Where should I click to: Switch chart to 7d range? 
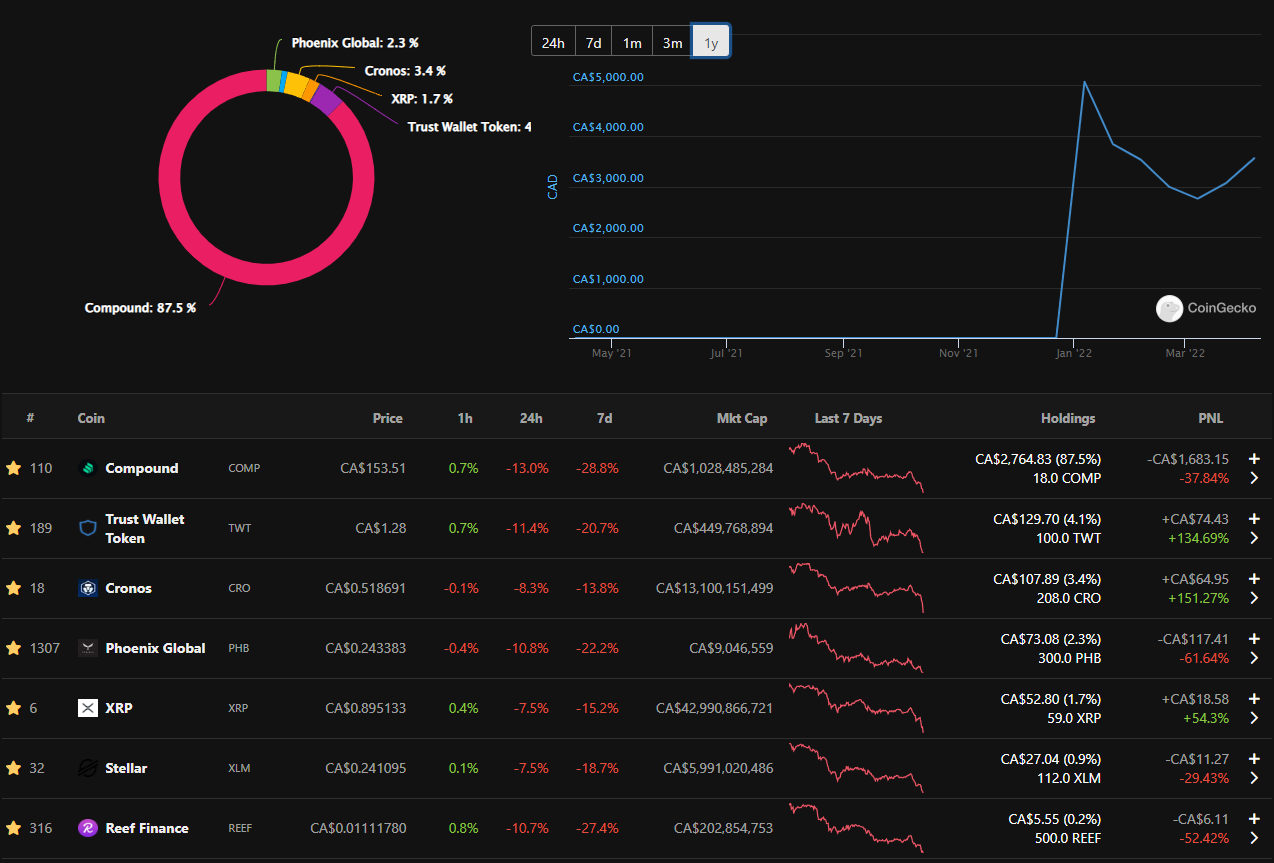(x=593, y=42)
